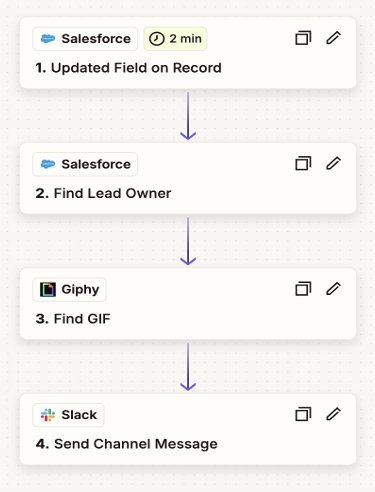
Task: Open the Updated Field on Record step title
Action: [128, 68]
